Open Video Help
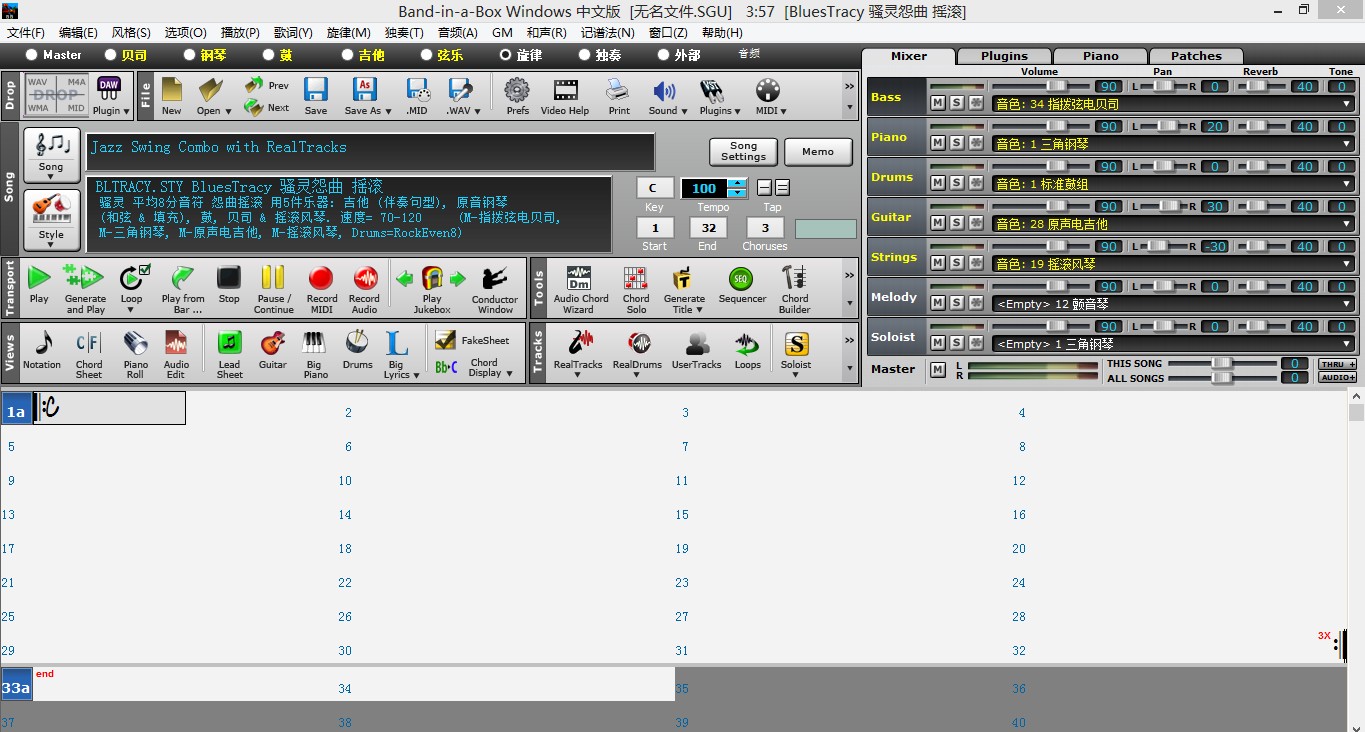The image size is (1365, 732). pos(565,96)
